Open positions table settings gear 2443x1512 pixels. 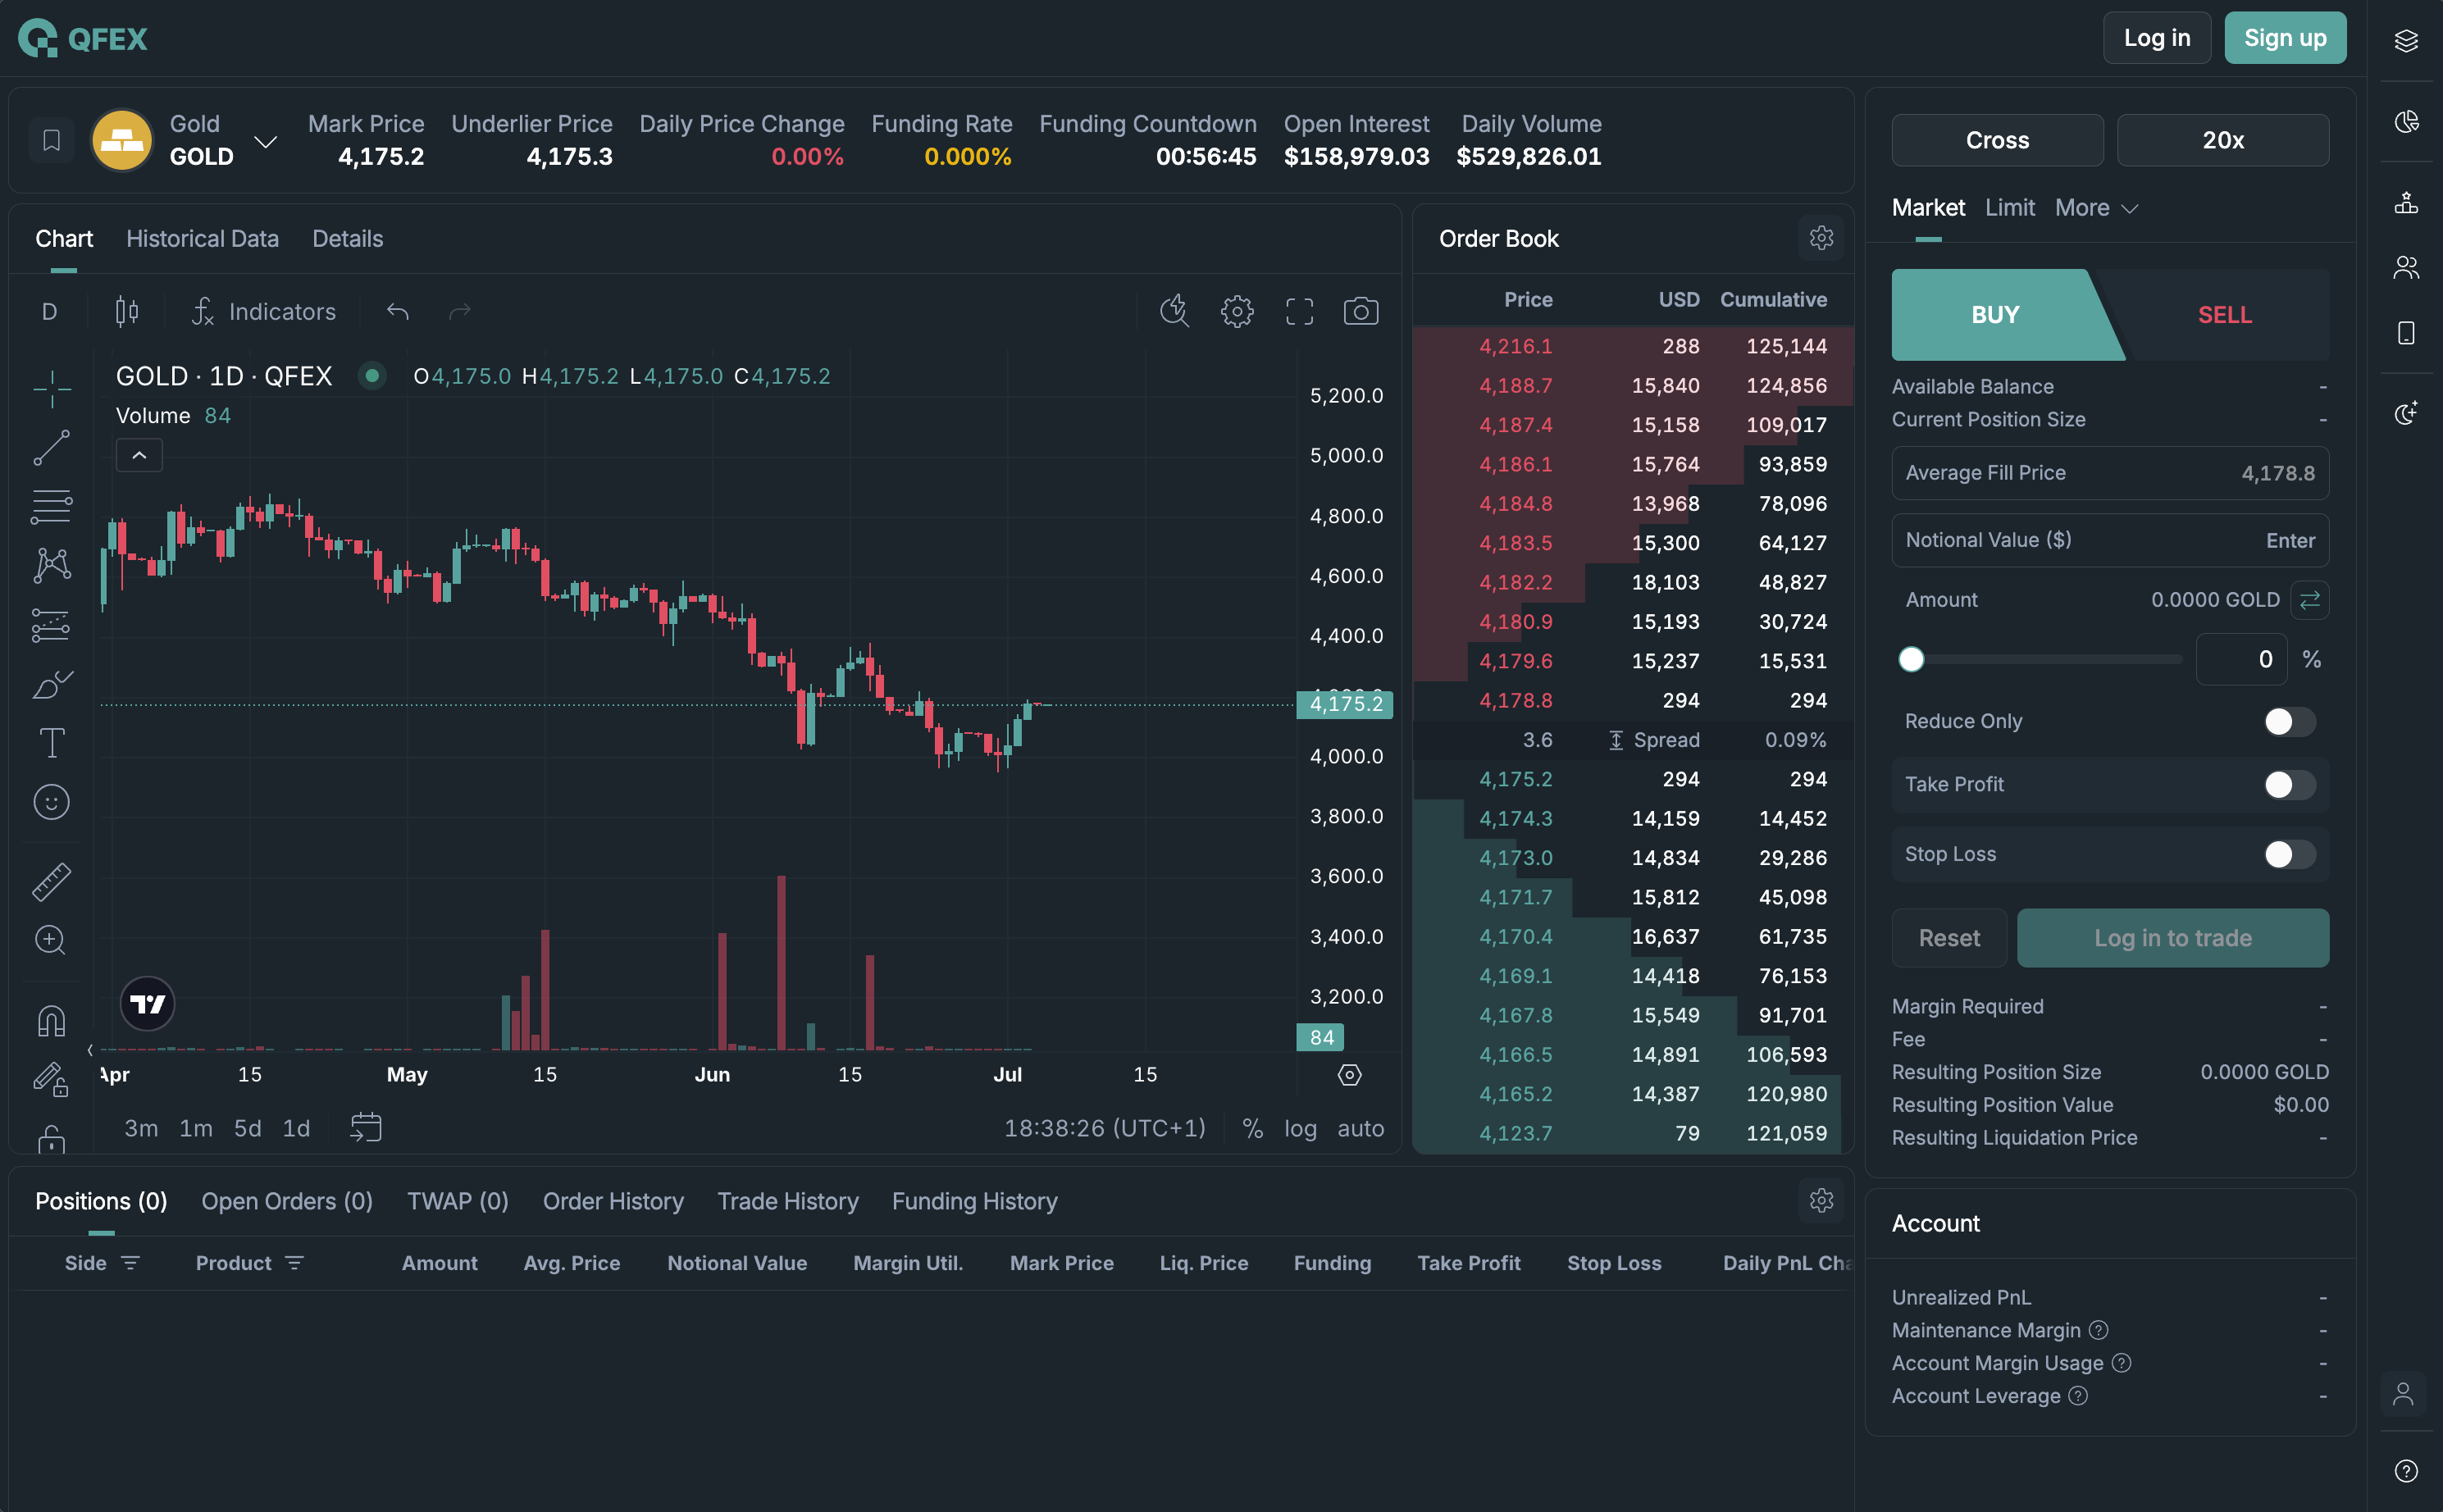click(1821, 1201)
